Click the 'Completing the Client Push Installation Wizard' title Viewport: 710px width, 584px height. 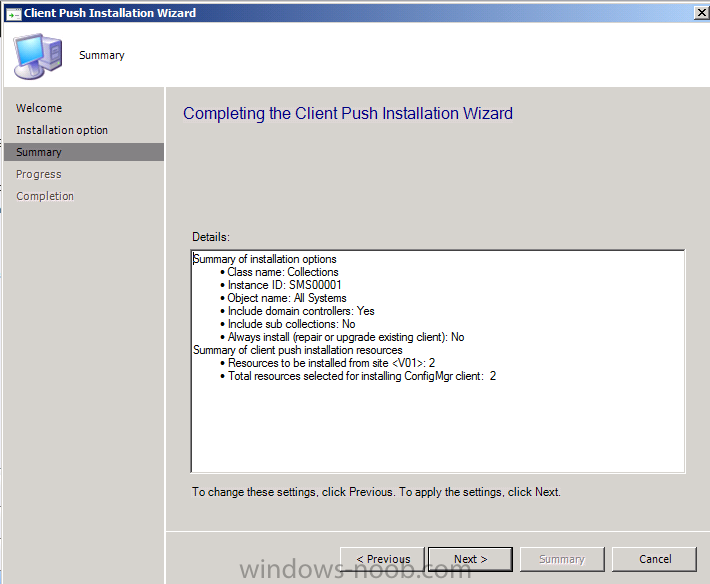[x=348, y=113]
